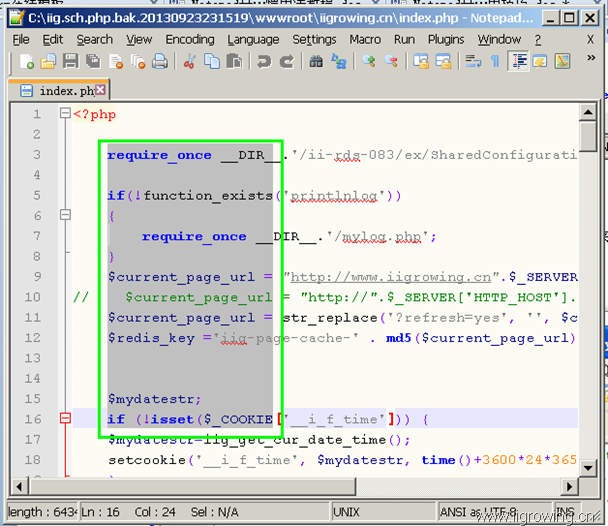The width and height of the screenshot is (608, 526).
Task: Click the www.iigrowing.cn URL on line 9
Action: [390, 277]
